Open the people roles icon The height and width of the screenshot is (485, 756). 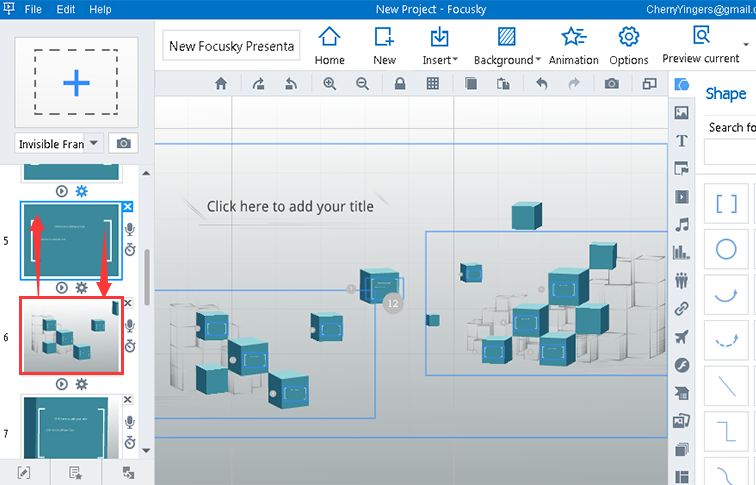682,281
